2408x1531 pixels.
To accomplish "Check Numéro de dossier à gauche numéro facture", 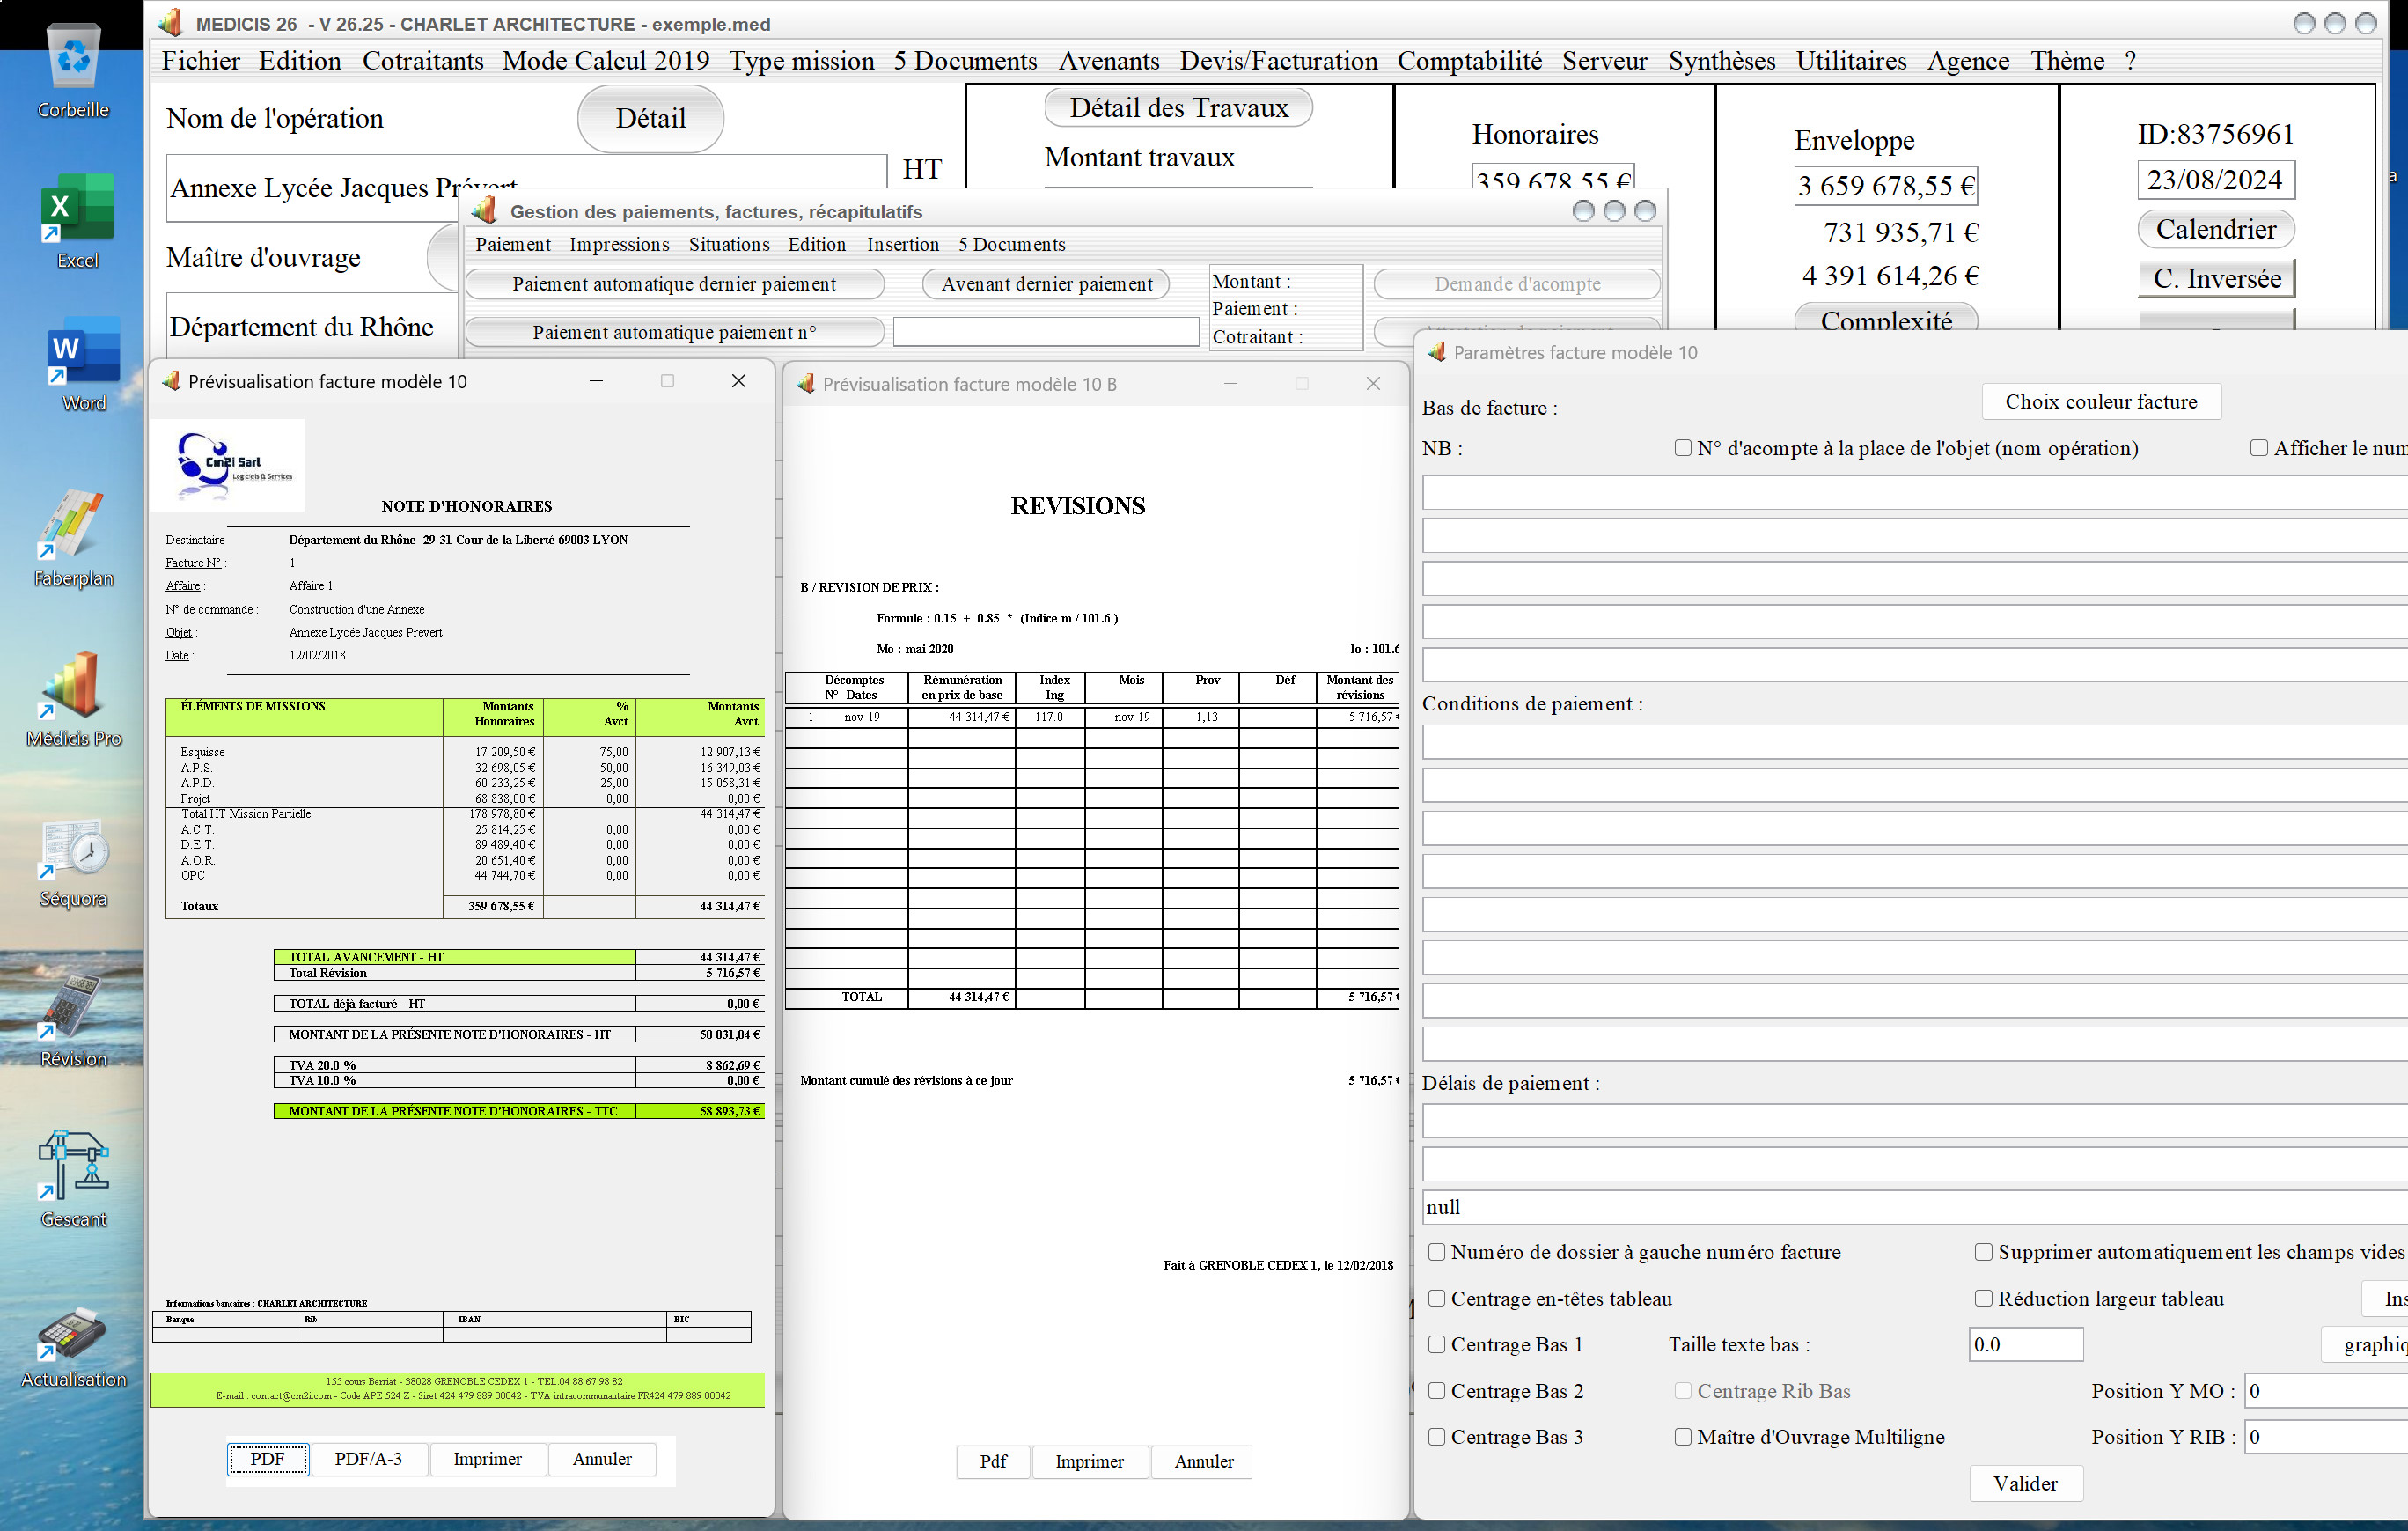I will click(x=1437, y=1252).
